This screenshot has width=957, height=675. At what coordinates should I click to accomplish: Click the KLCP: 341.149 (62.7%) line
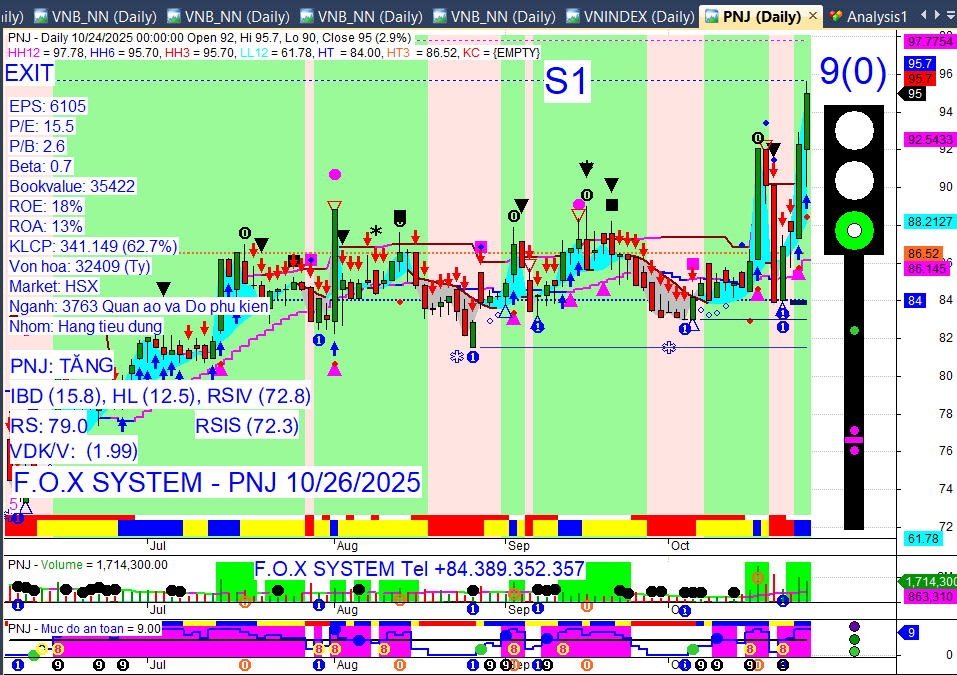(93, 247)
